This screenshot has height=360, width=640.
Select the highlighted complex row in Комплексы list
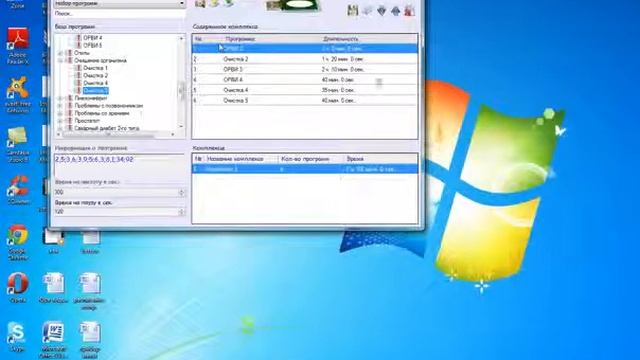[x=305, y=169]
